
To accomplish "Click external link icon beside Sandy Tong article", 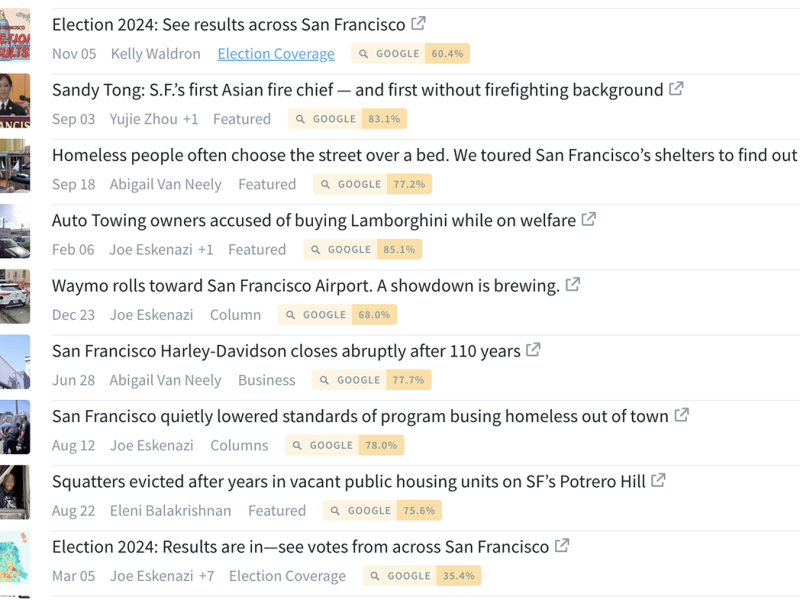I will tap(676, 88).
